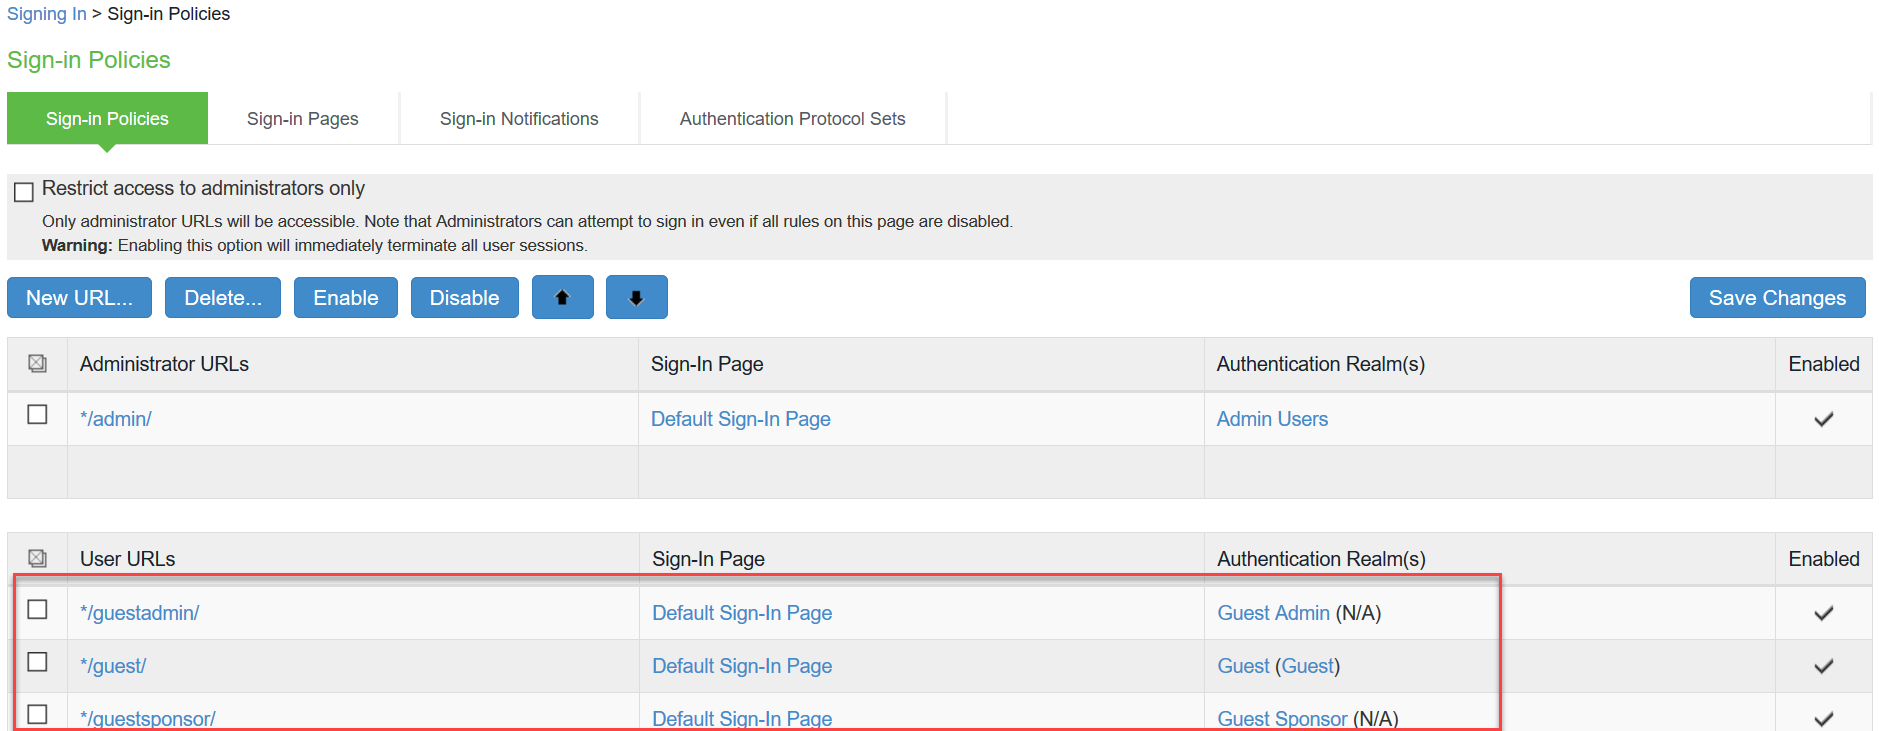1879x731 pixels.
Task: Switch to the Sign-in Pages tab
Action: (302, 119)
